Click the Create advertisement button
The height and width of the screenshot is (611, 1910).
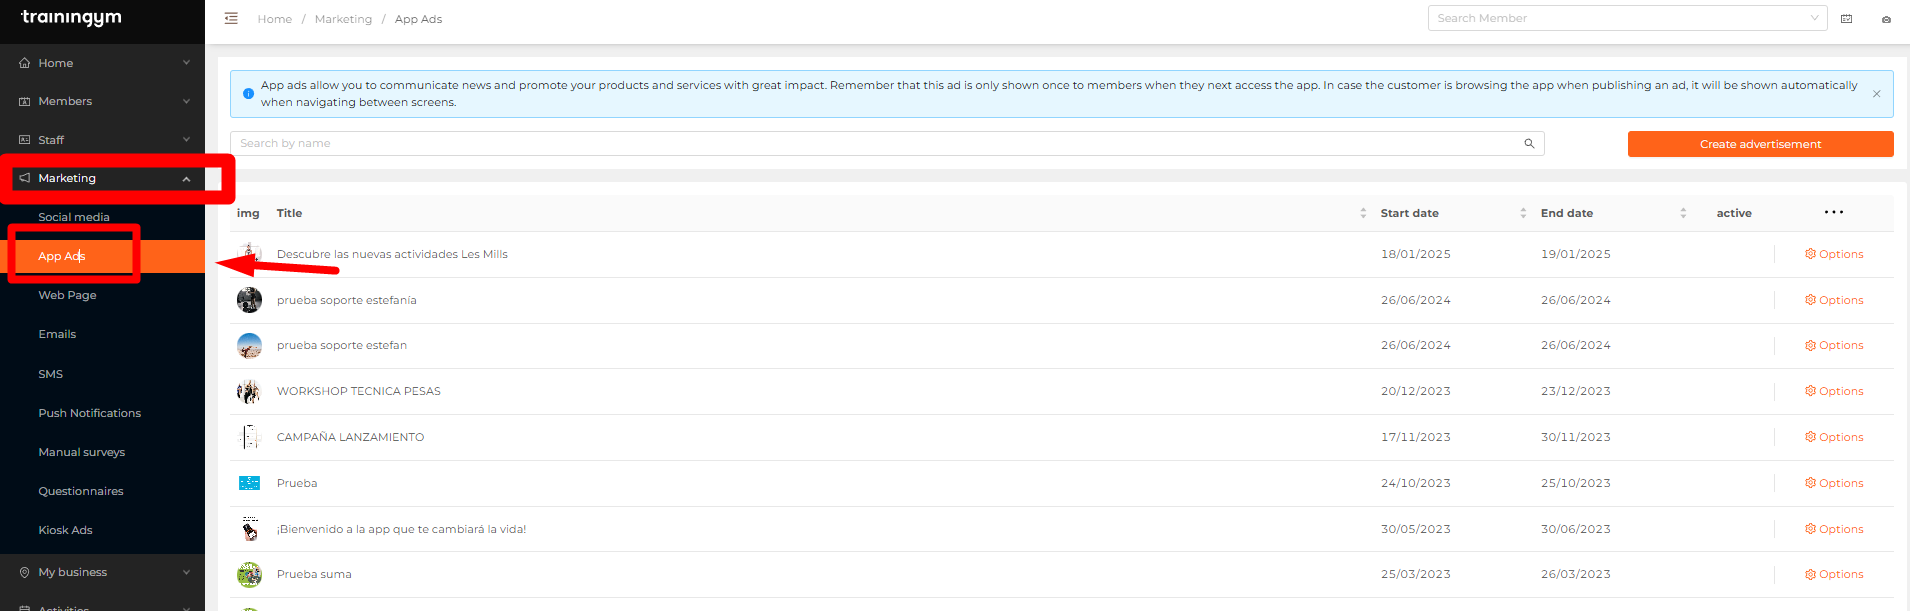(x=1760, y=144)
